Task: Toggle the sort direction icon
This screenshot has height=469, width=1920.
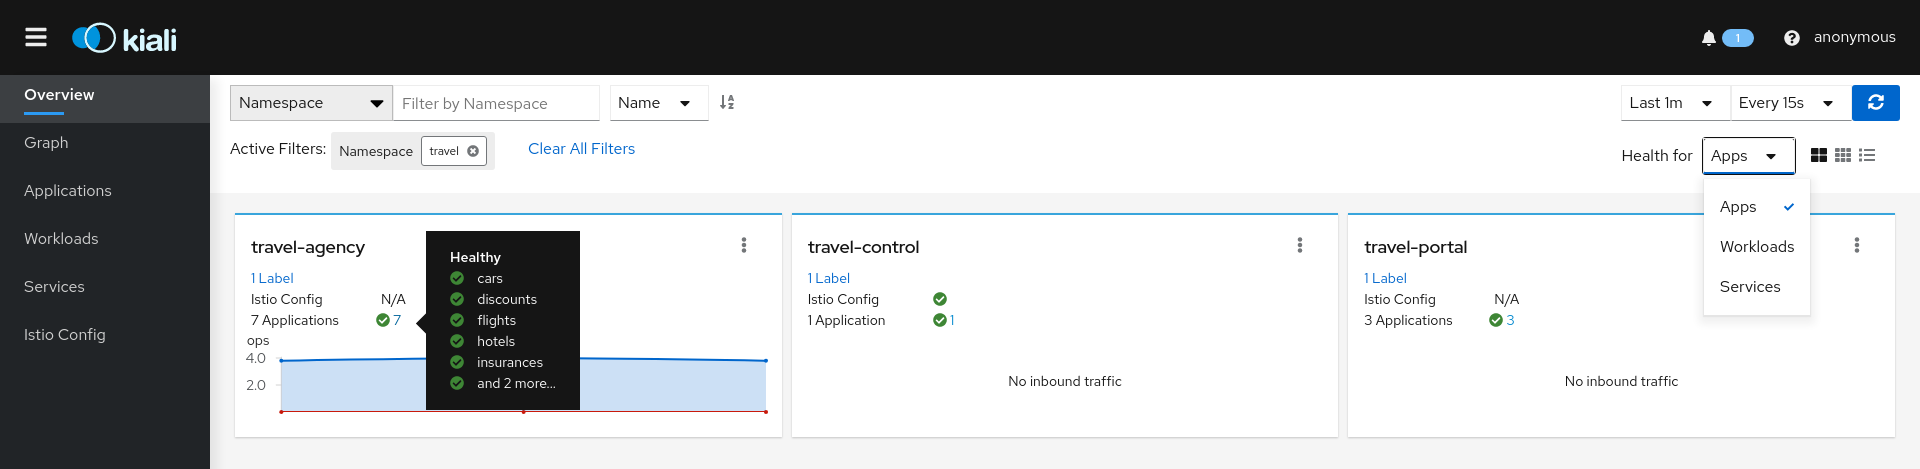Action: (727, 102)
